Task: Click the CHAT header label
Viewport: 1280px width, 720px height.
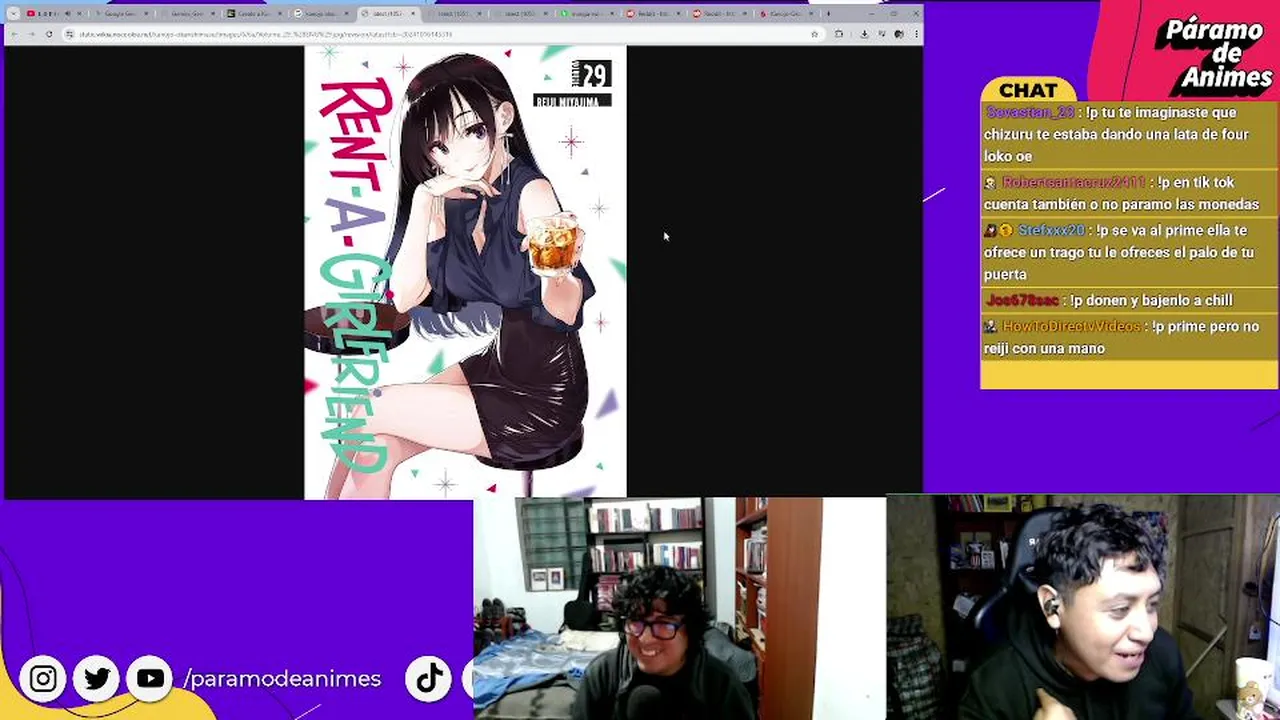Action: 1028,90
